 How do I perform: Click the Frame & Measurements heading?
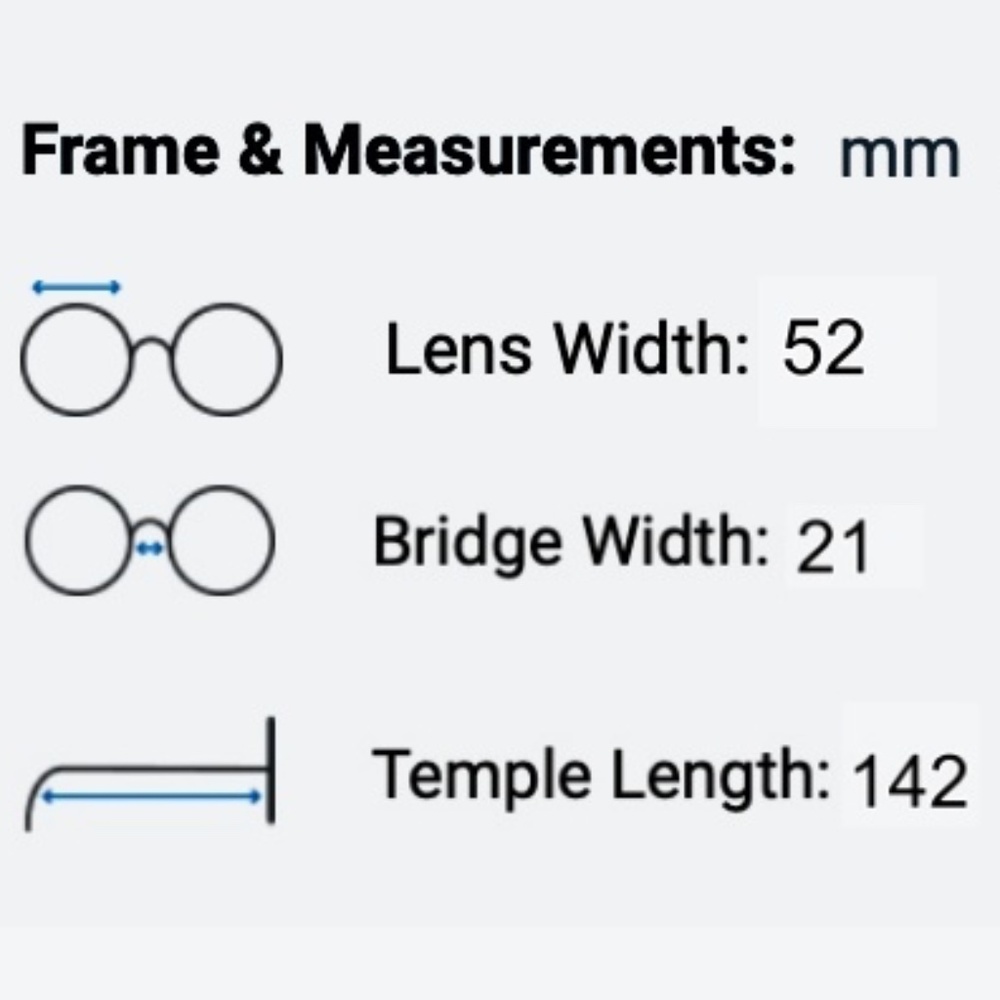pyautogui.click(x=409, y=151)
